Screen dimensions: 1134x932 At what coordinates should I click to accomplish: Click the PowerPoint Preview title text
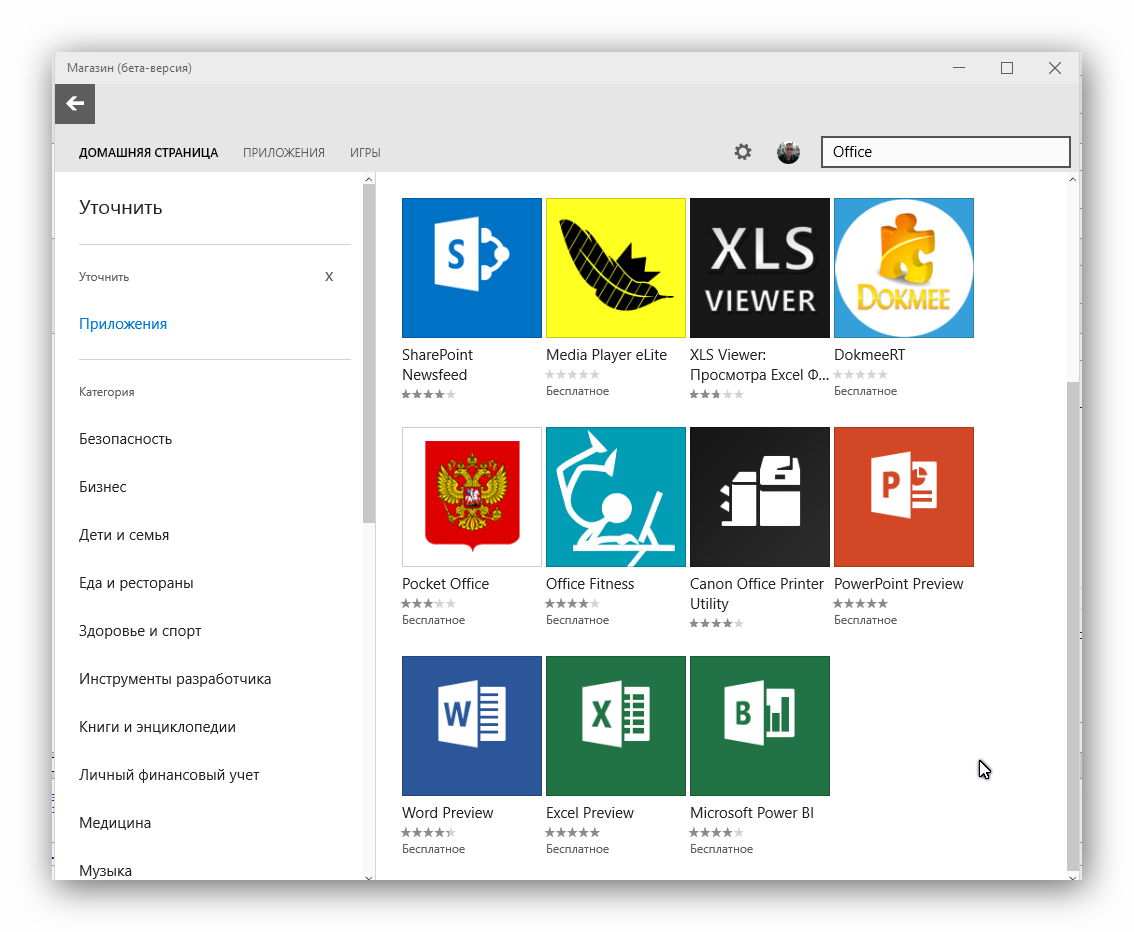(x=898, y=584)
